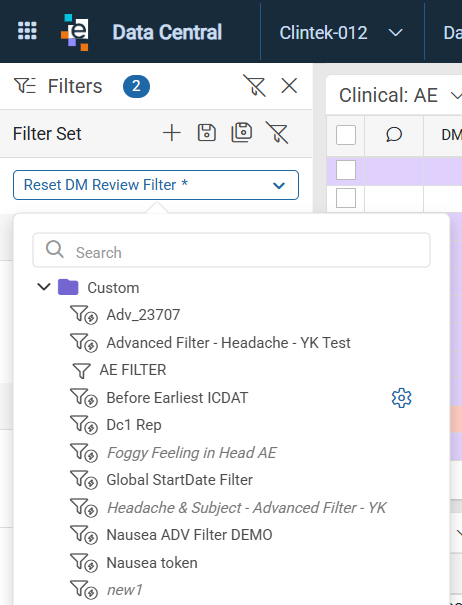This screenshot has height=605, width=462.
Task: Click the filters count badge 2
Action: (136, 86)
